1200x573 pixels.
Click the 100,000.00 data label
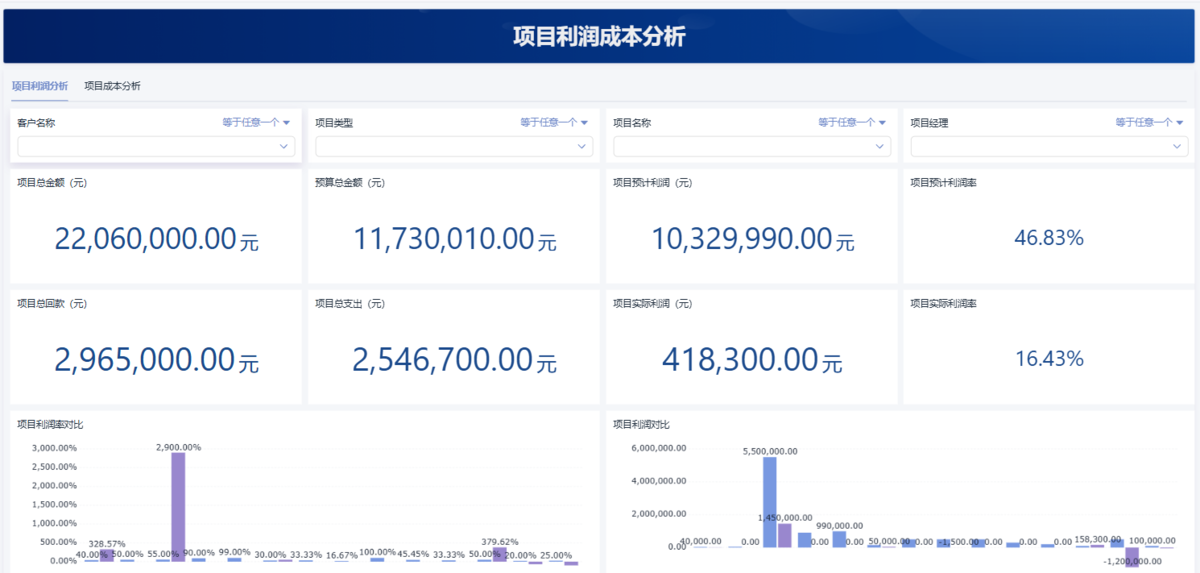(1152, 540)
